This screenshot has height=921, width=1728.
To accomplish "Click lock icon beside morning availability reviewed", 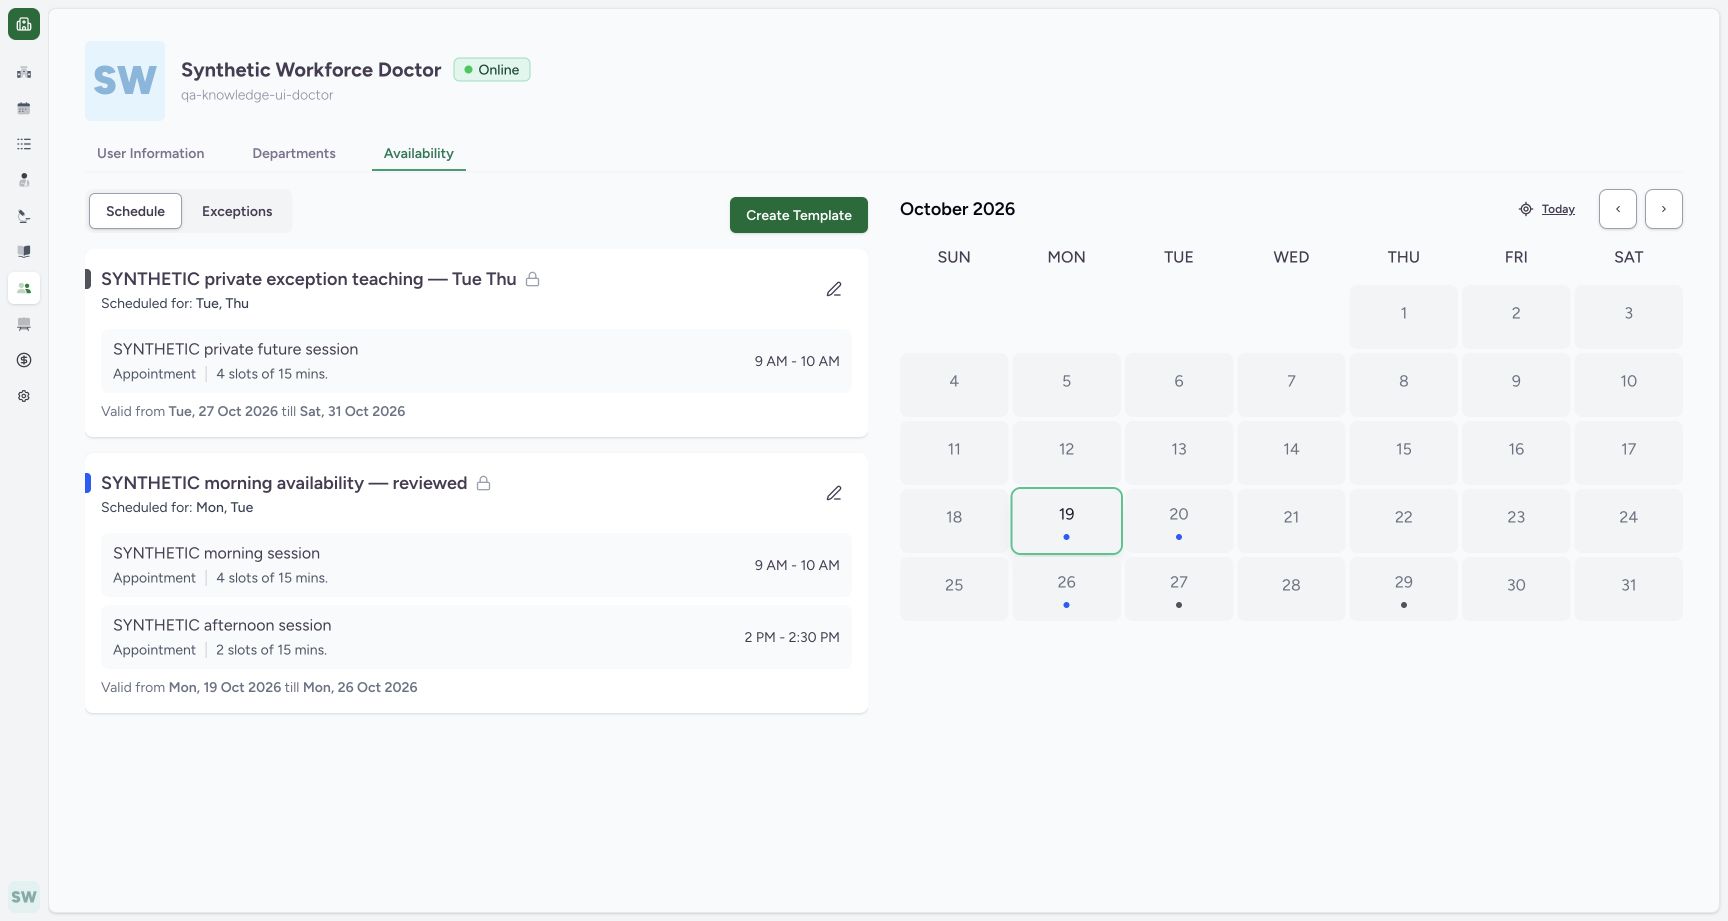I will coord(483,483).
